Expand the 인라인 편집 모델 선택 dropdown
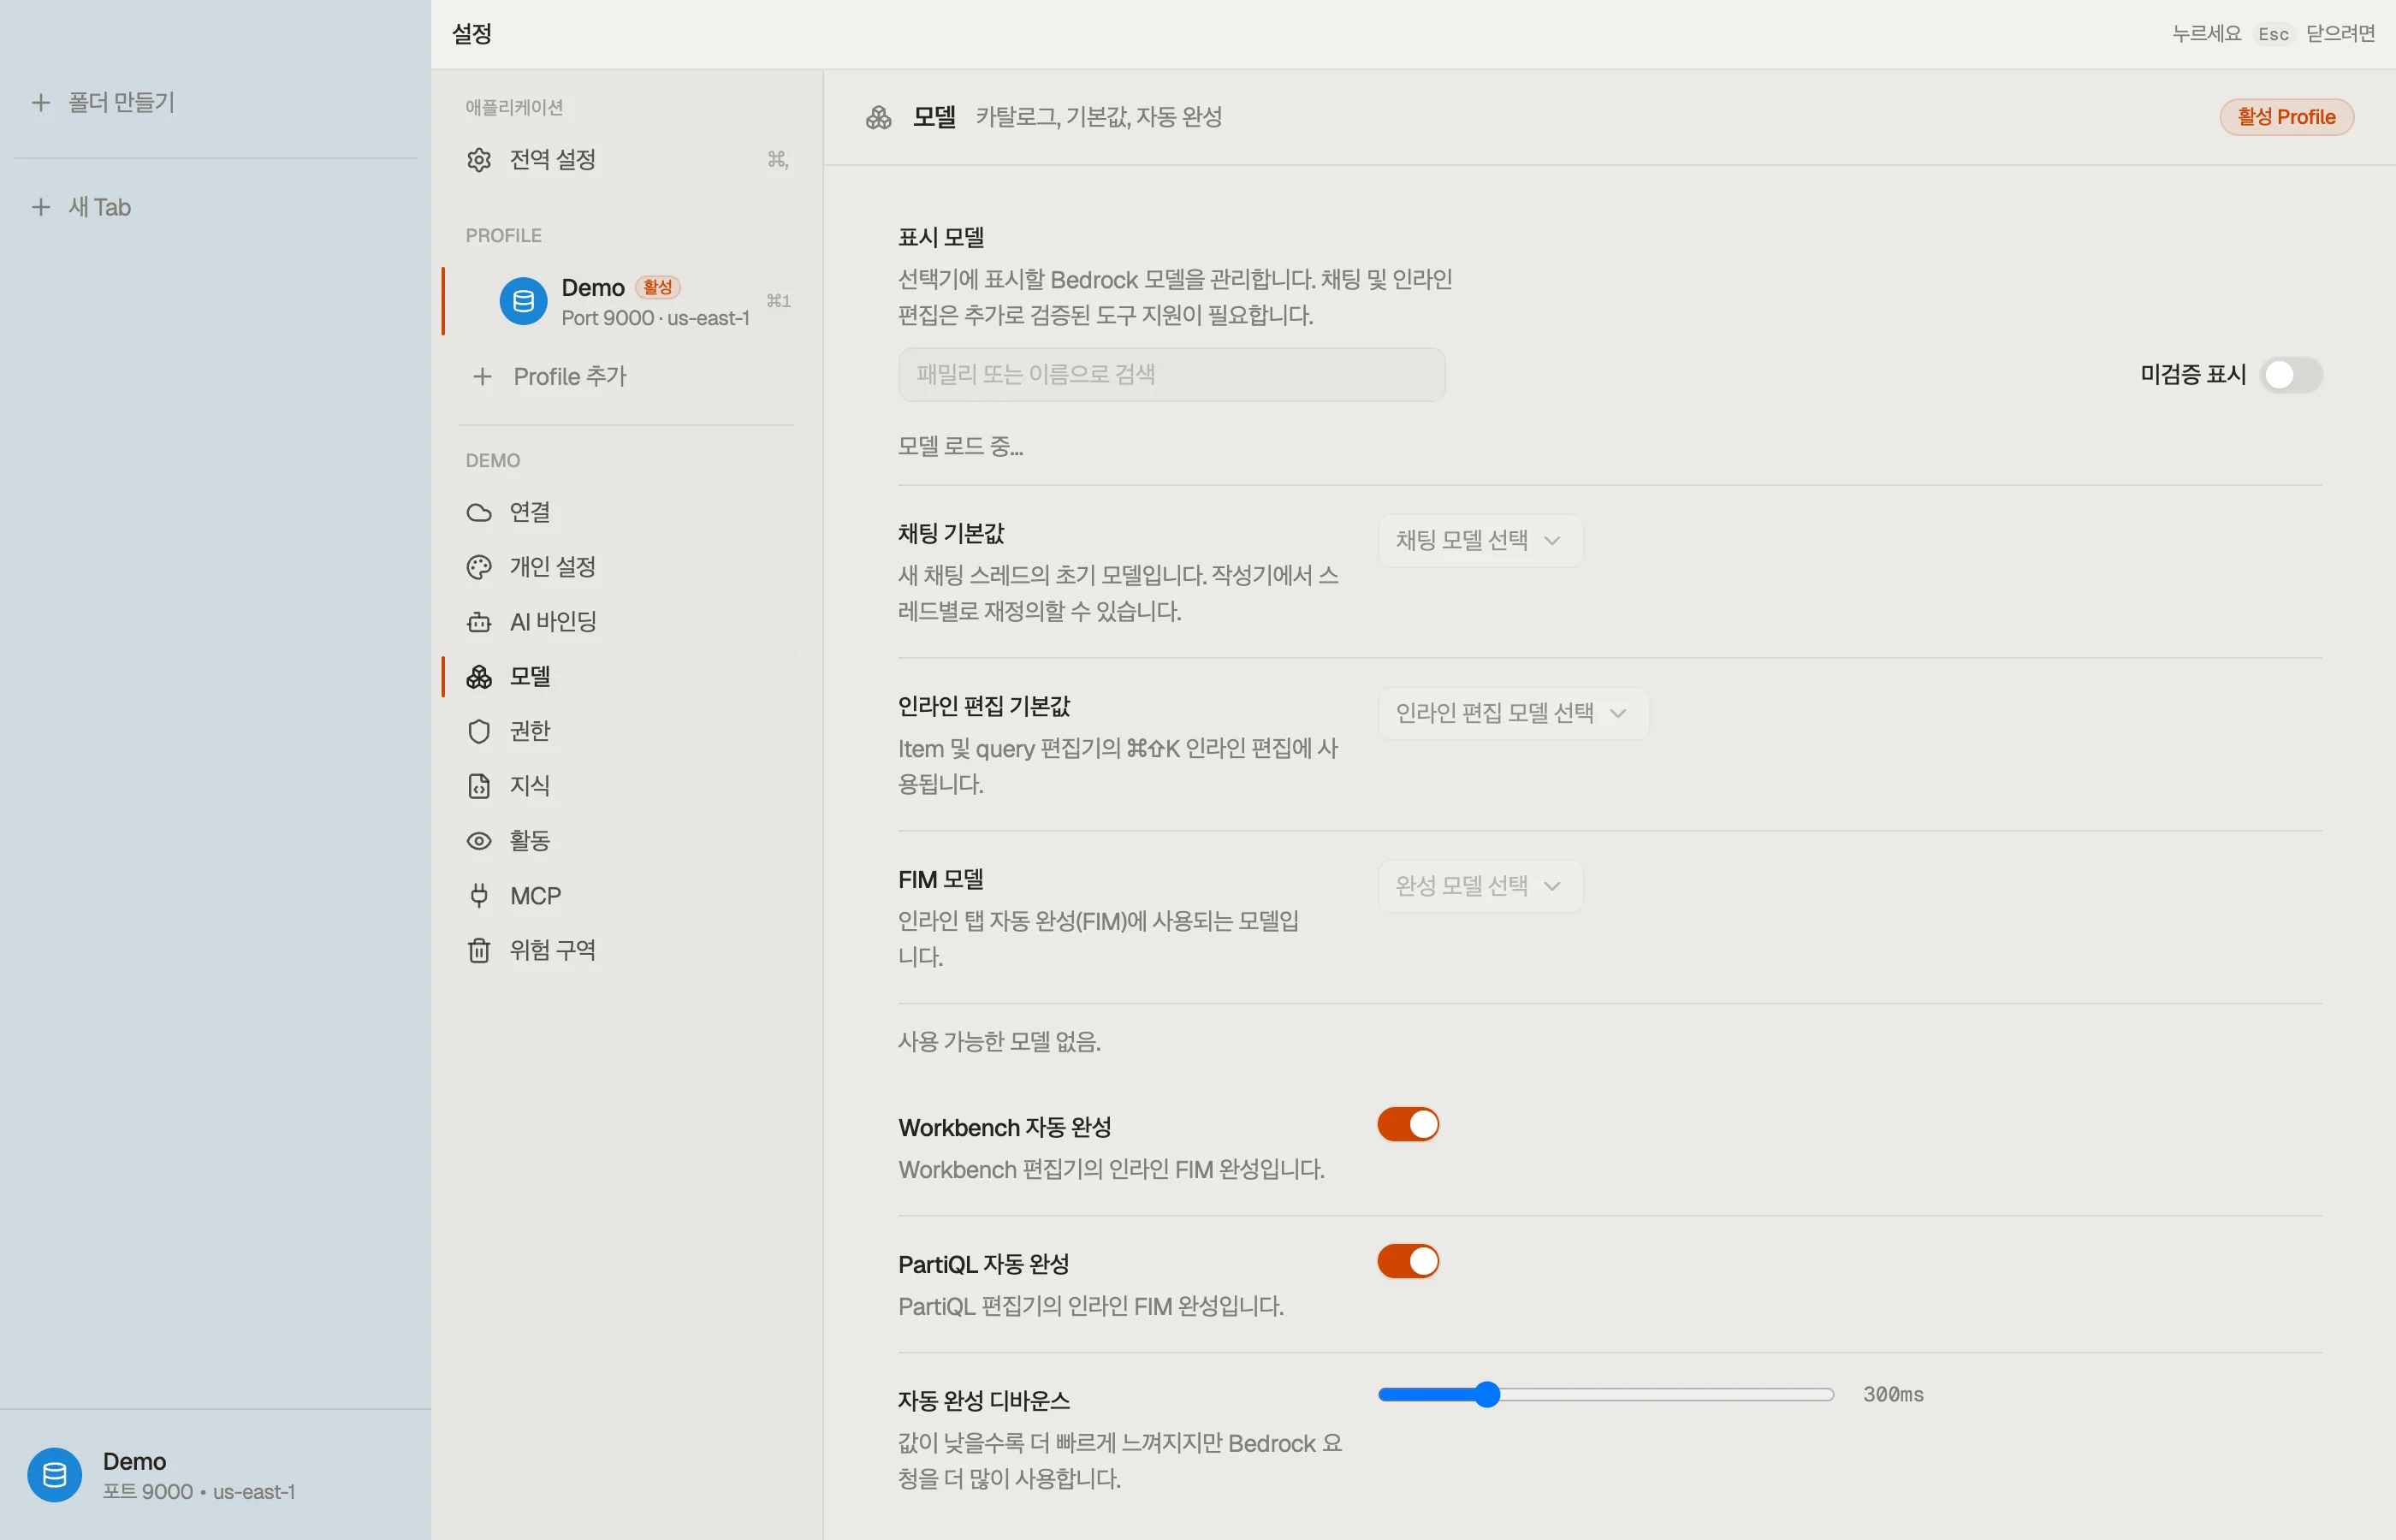The image size is (2396, 1540). [1513, 713]
